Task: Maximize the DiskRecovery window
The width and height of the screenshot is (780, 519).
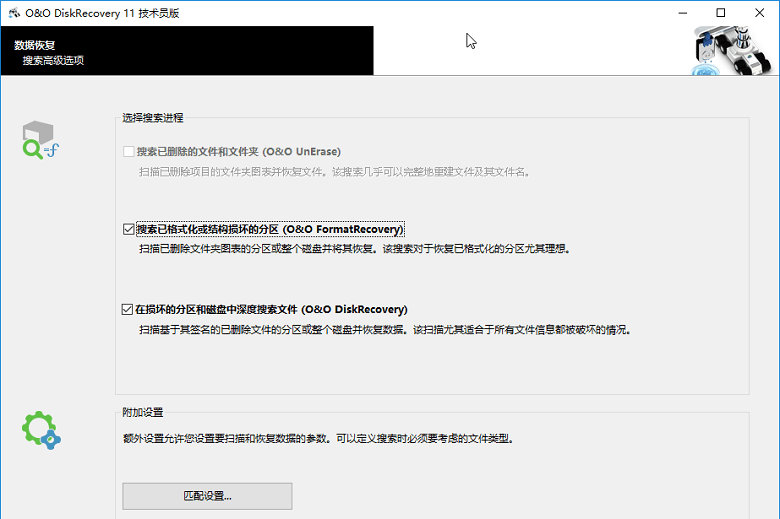Action: [720, 13]
